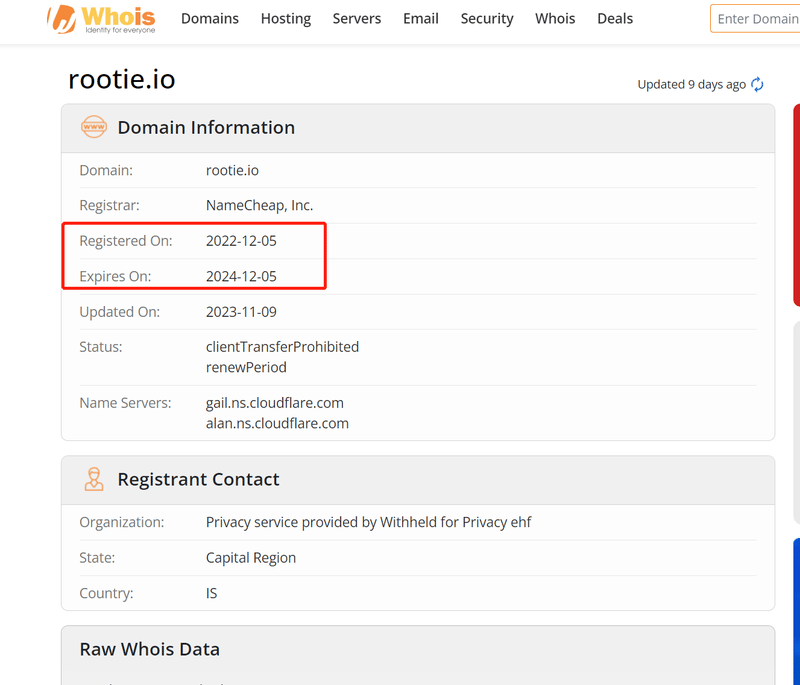Click the person icon beside Registrant Contact

(x=94, y=479)
